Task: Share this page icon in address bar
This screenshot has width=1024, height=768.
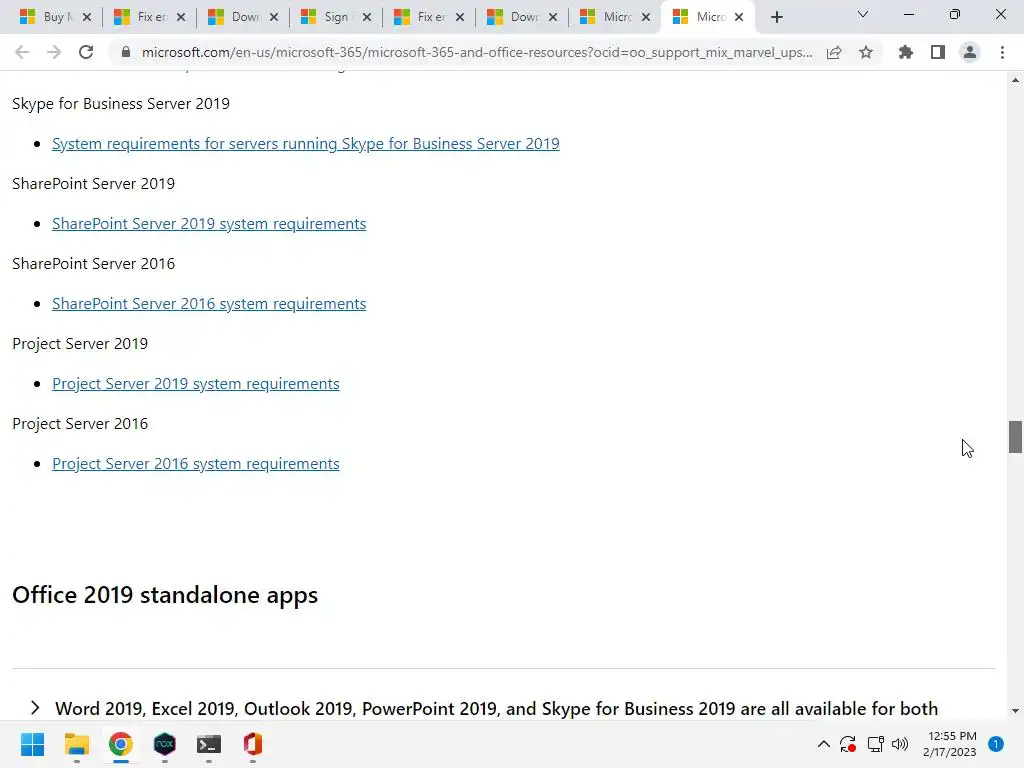Action: click(834, 52)
